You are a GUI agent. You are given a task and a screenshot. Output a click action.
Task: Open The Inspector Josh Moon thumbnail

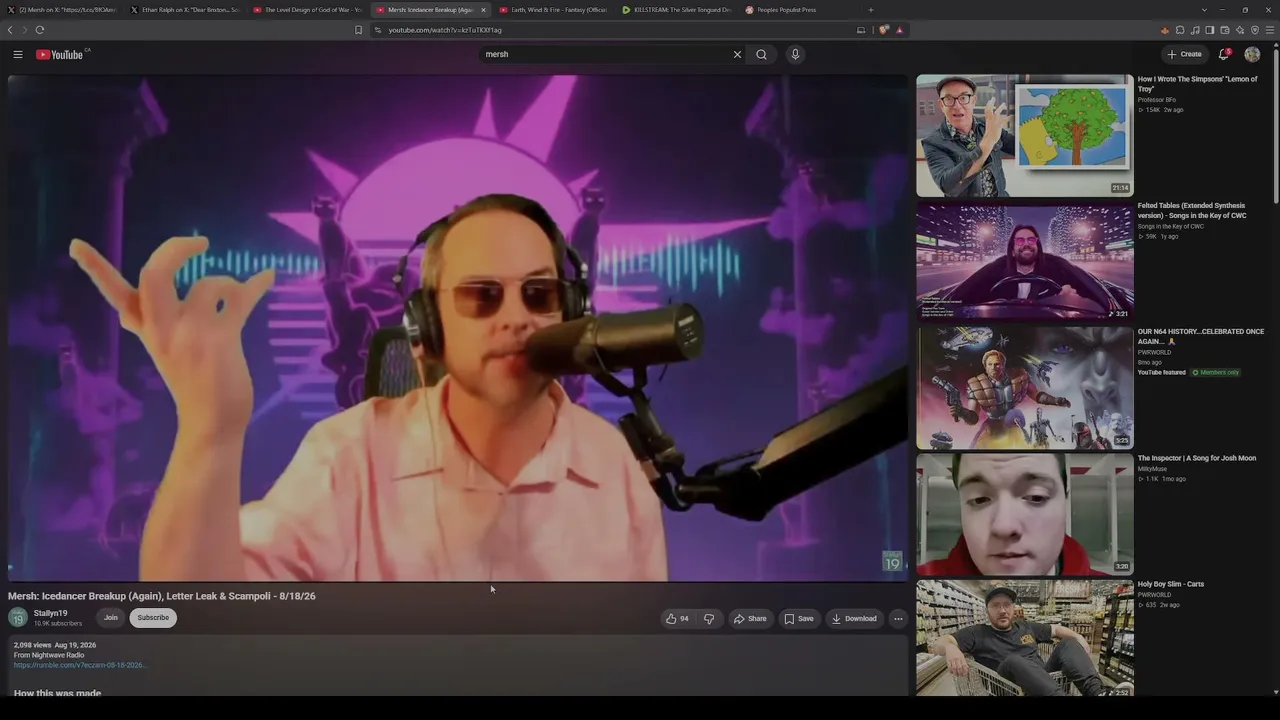click(x=1025, y=514)
